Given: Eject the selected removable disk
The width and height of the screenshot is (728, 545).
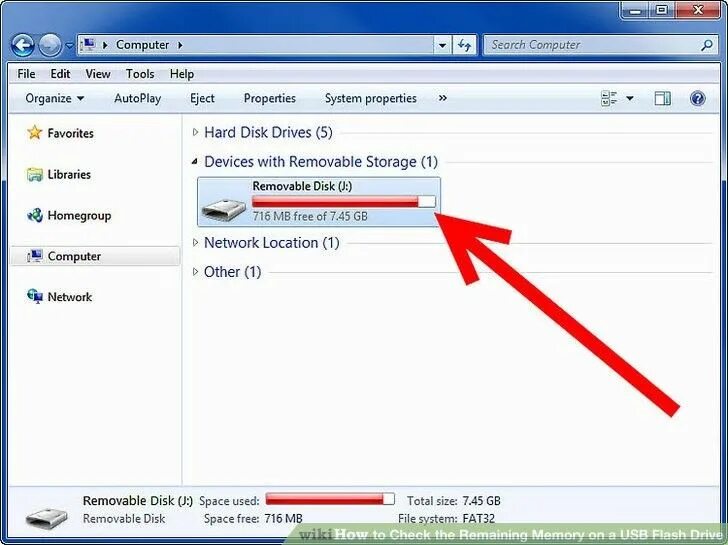Looking at the screenshot, I should click(x=202, y=98).
